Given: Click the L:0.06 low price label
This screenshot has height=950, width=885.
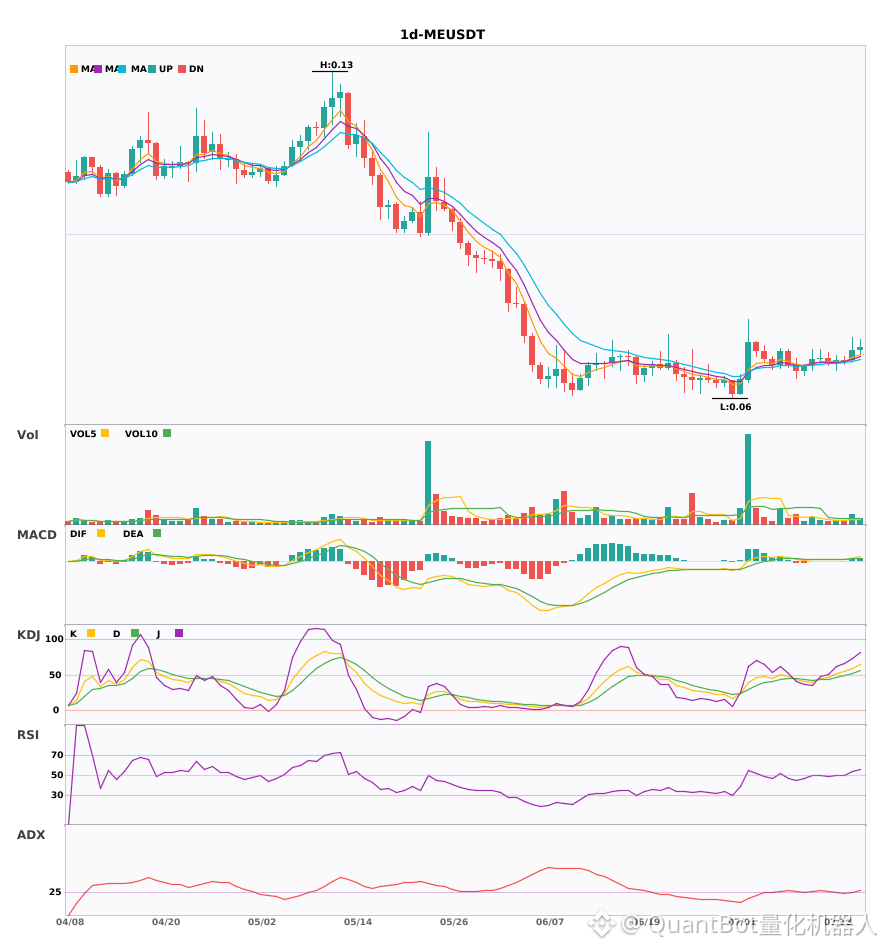Looking at the screenshot, I should click(x=735, y=407).
